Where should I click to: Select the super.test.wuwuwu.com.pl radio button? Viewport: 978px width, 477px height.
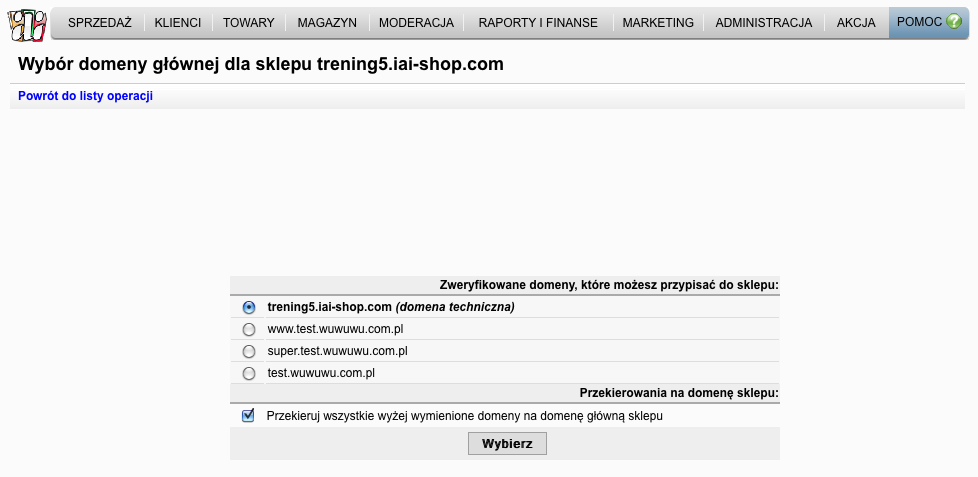[249, 352]
